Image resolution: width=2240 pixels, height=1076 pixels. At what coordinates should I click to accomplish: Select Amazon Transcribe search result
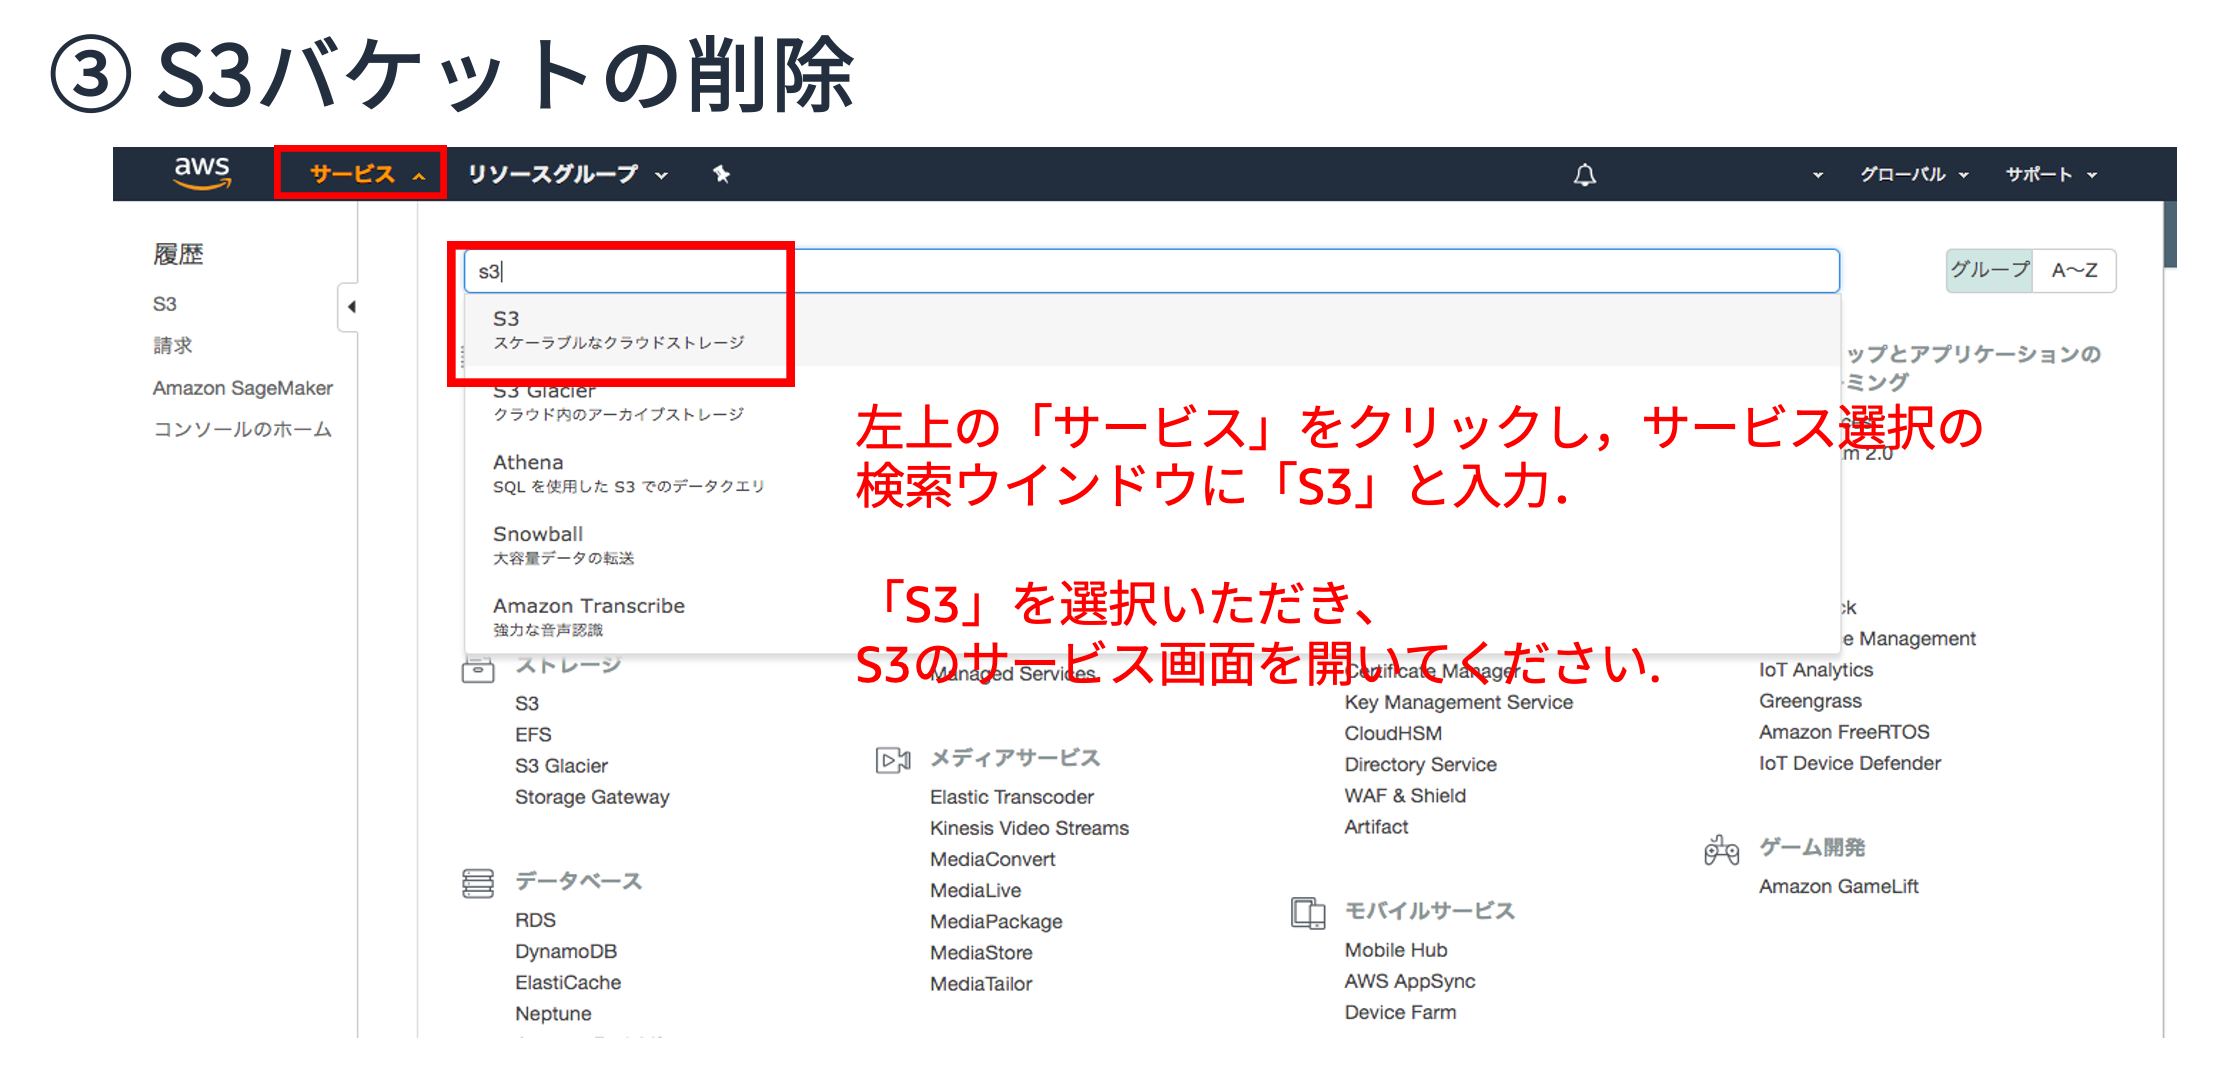pyautogui.click(x=1152, y=617)
